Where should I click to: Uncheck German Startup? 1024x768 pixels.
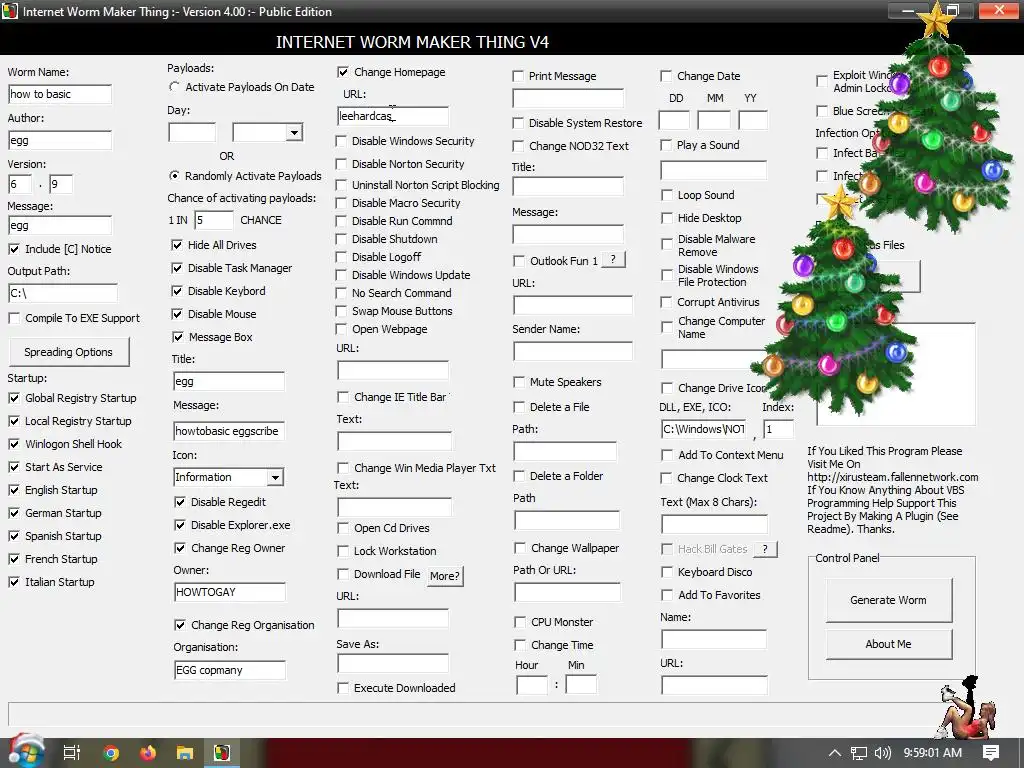point(14,513)
